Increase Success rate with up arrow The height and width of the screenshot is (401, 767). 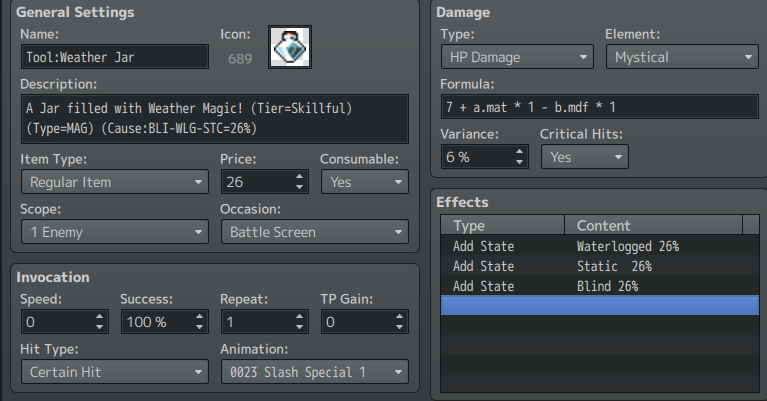click(200, 316)
